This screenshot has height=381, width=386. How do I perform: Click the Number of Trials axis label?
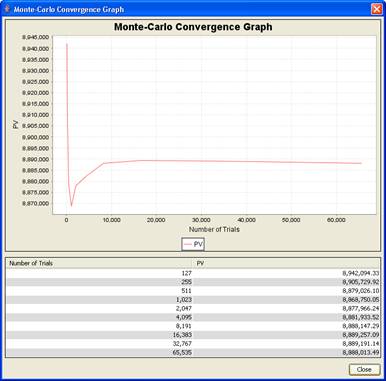click(x=214, y=229)
